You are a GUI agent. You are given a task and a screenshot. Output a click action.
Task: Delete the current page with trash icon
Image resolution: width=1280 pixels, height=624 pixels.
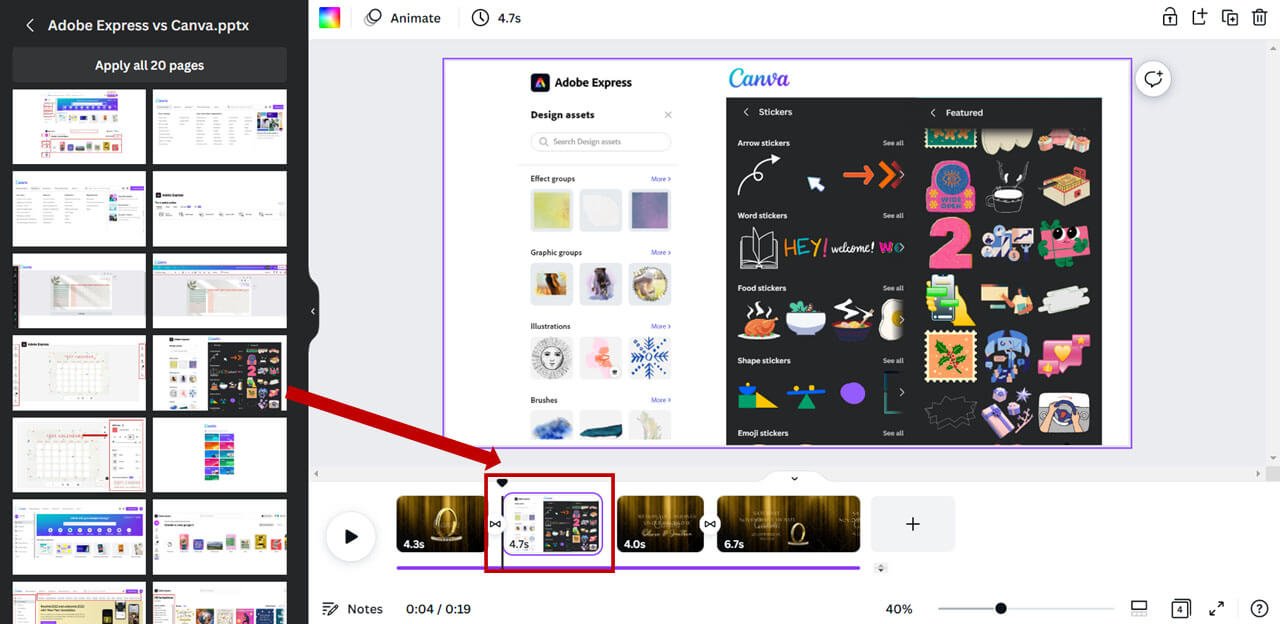coord(1259,17)
